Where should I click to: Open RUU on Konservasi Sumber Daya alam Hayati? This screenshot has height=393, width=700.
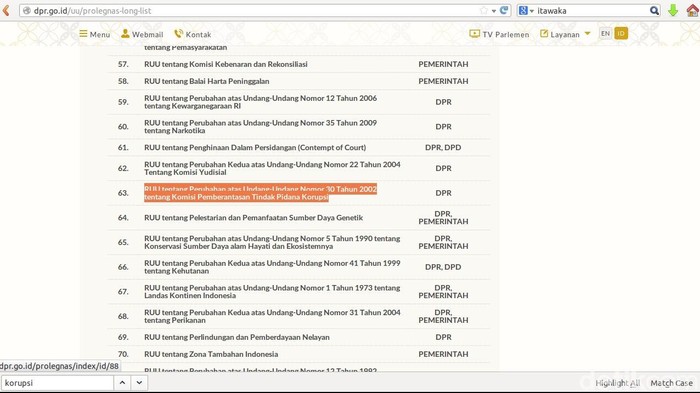tap(272, 242)
